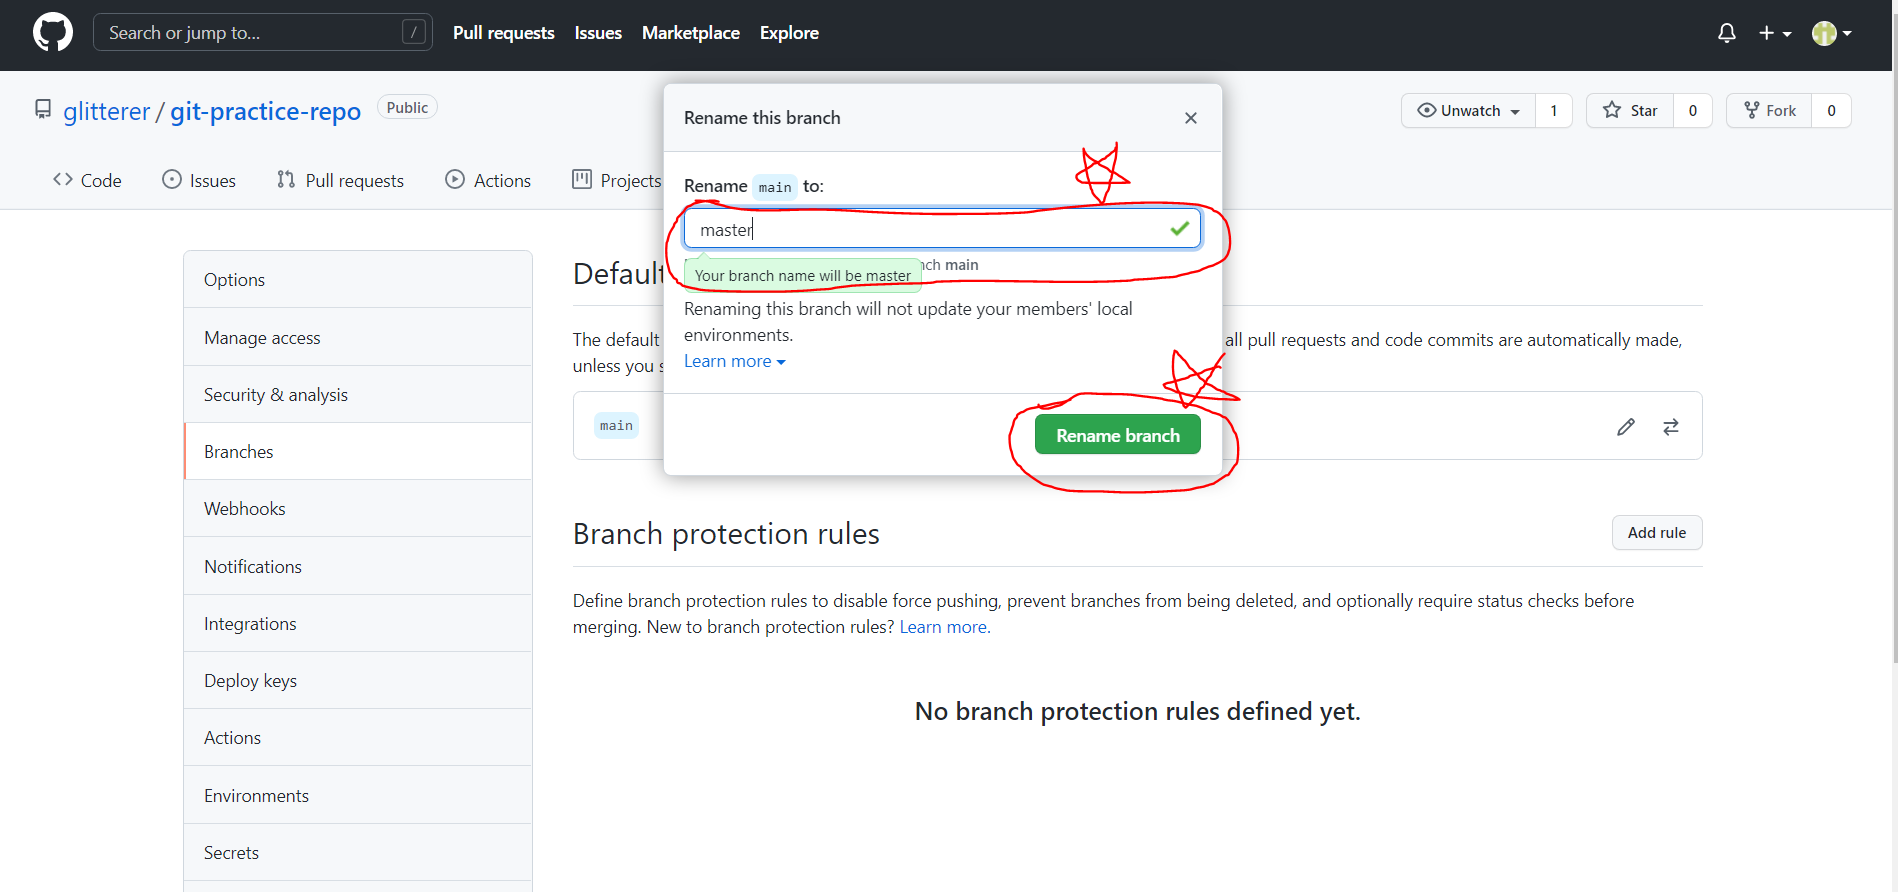Viewport: 1898px width, 892px height.
Task: Click the Search or jump to field
Action: pyautogui.click(x=263, y=32)
